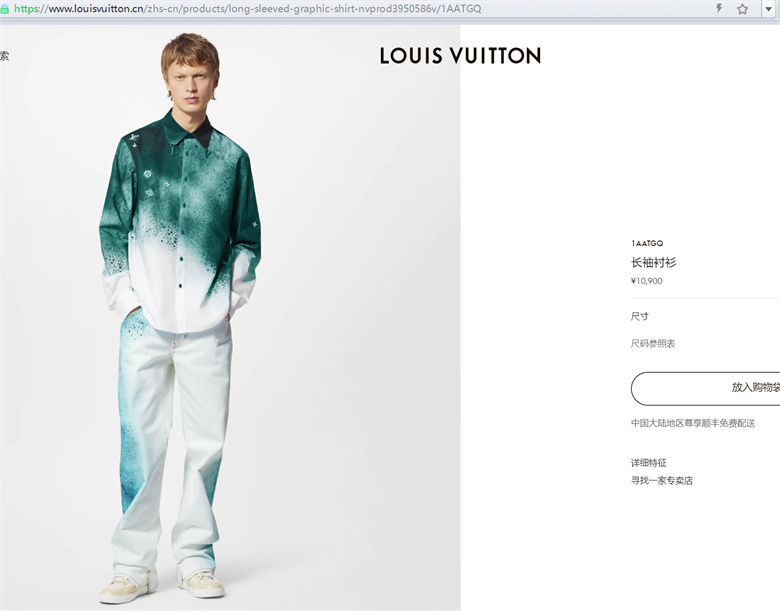Click the 放入购物袋 add to bag button

pyautogui.click(x=705, y=388)
